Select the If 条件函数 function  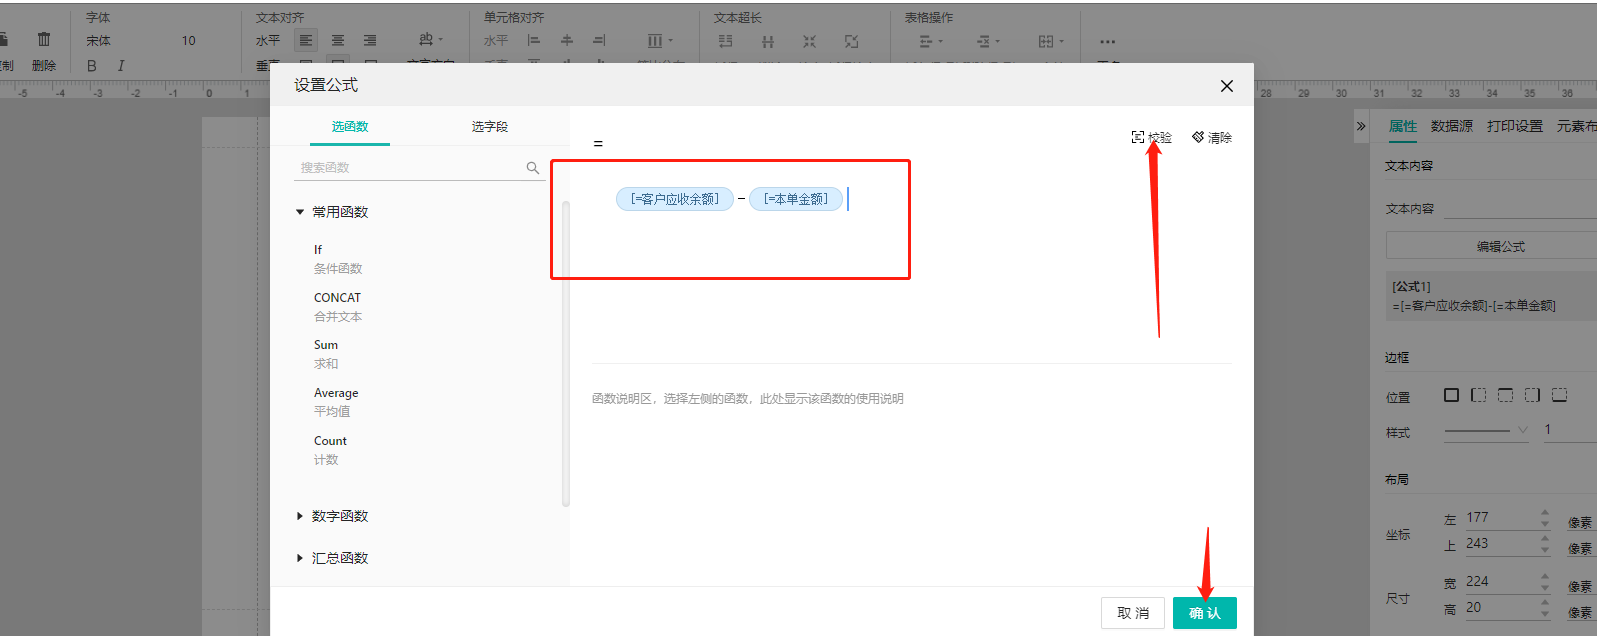click(338, 259)
